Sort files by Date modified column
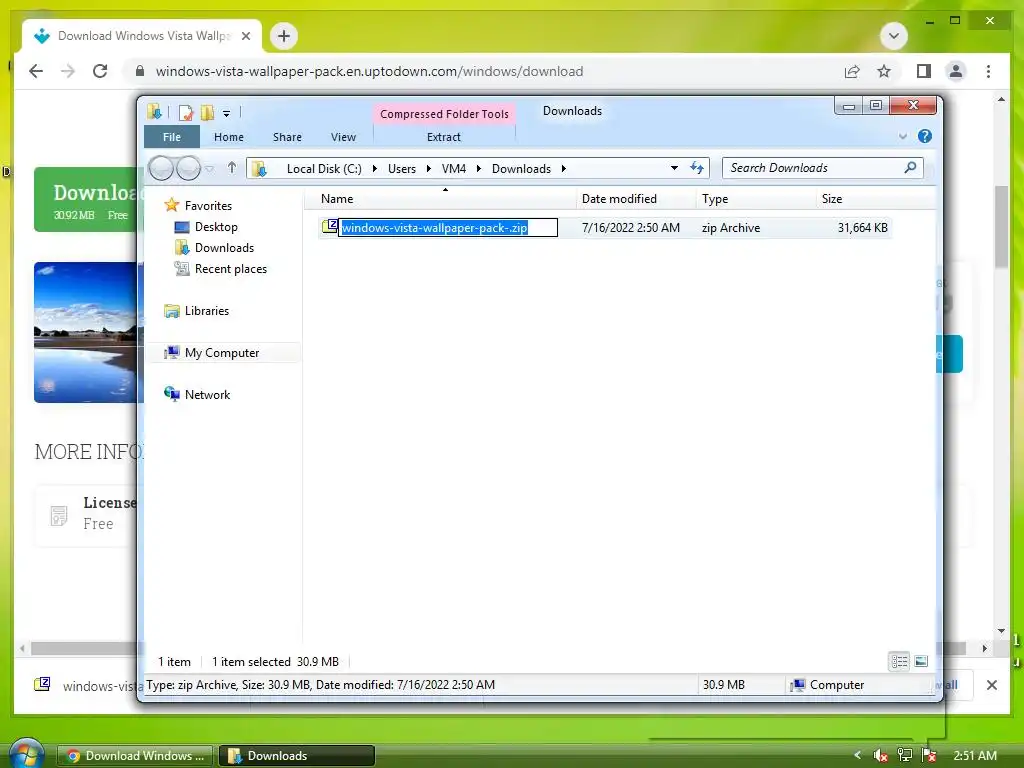The height and width of the screenshot is (768, 1024). point(636,199)
